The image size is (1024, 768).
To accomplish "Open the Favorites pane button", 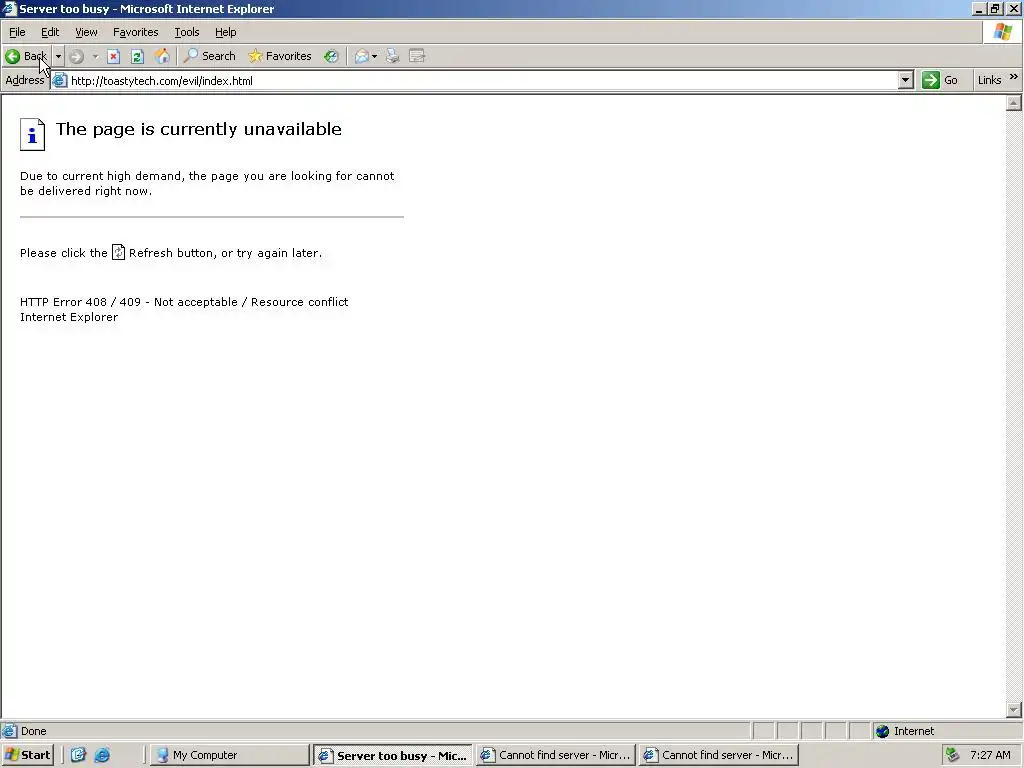I will (280, 56).
